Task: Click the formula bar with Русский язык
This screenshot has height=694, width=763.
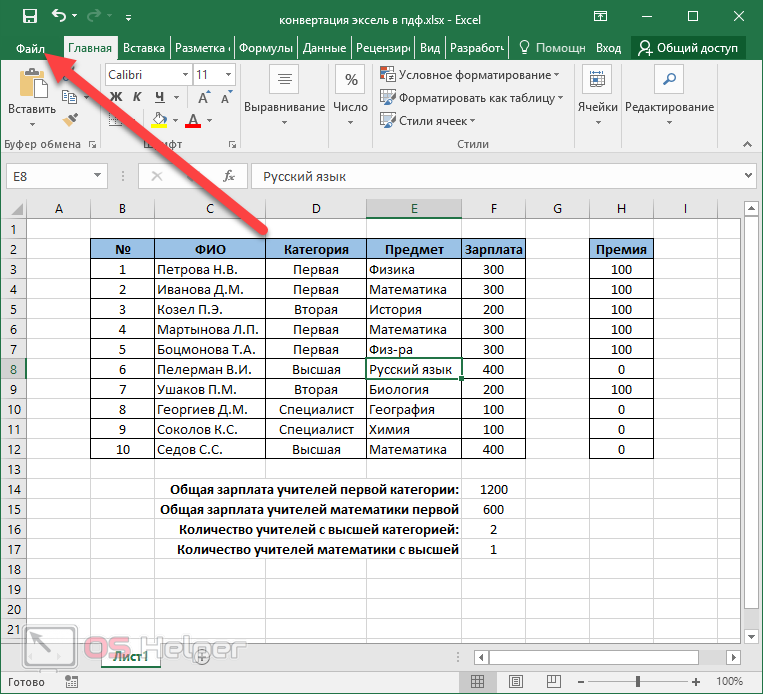Action: coord(496,176)
